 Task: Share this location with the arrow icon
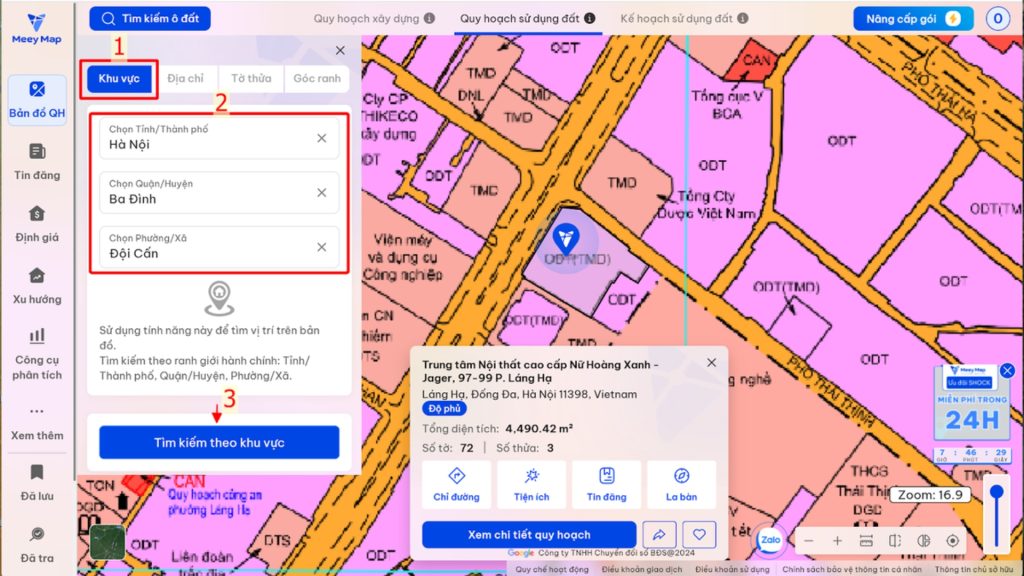[x=658, y=535]
